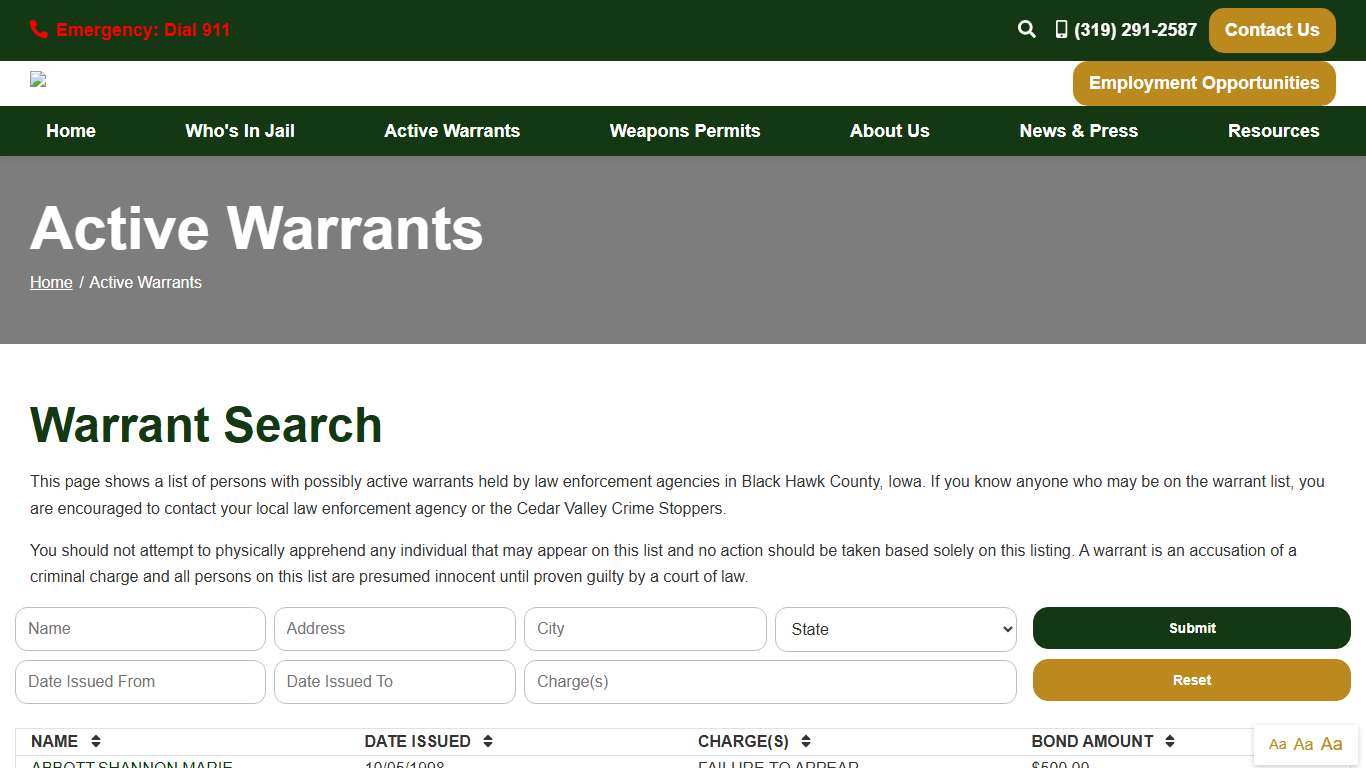Sort the DATE ISSUED column

(488, 741)
